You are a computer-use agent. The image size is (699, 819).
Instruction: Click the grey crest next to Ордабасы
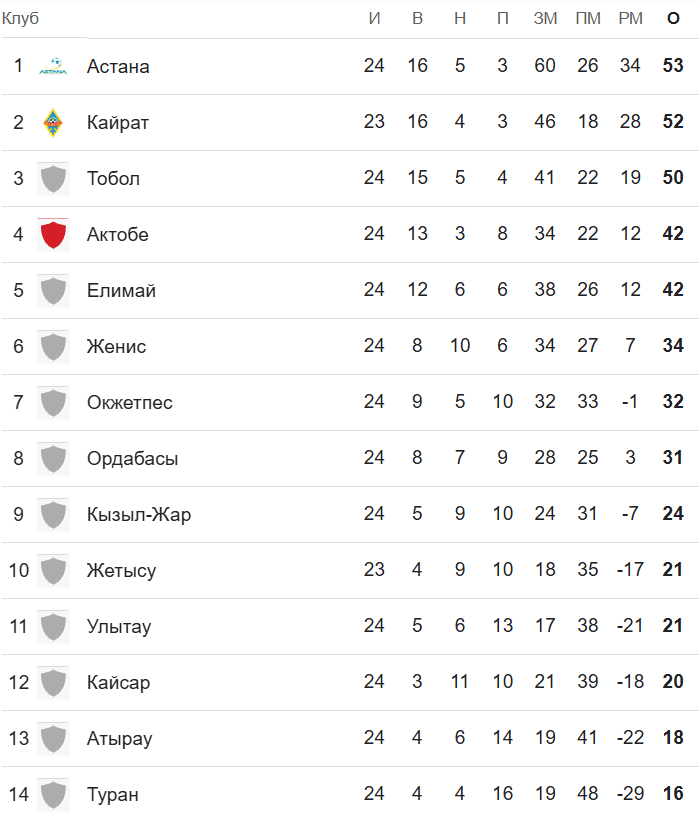coord(53,459)
